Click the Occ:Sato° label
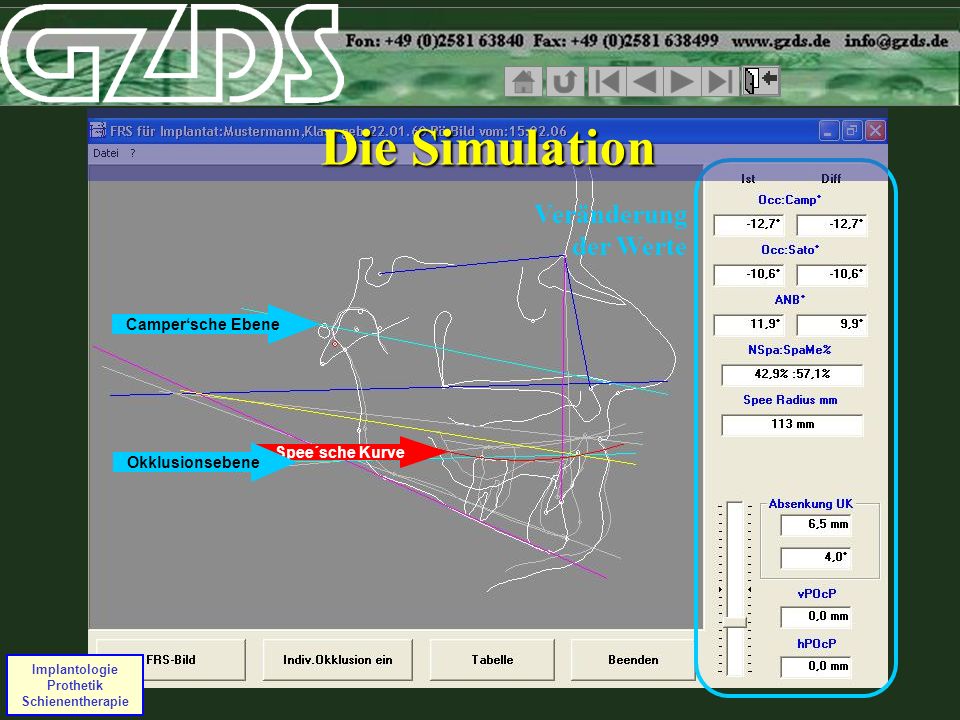Screen dimensions: 960x720 pyautogui.click(x=790, y=250)
